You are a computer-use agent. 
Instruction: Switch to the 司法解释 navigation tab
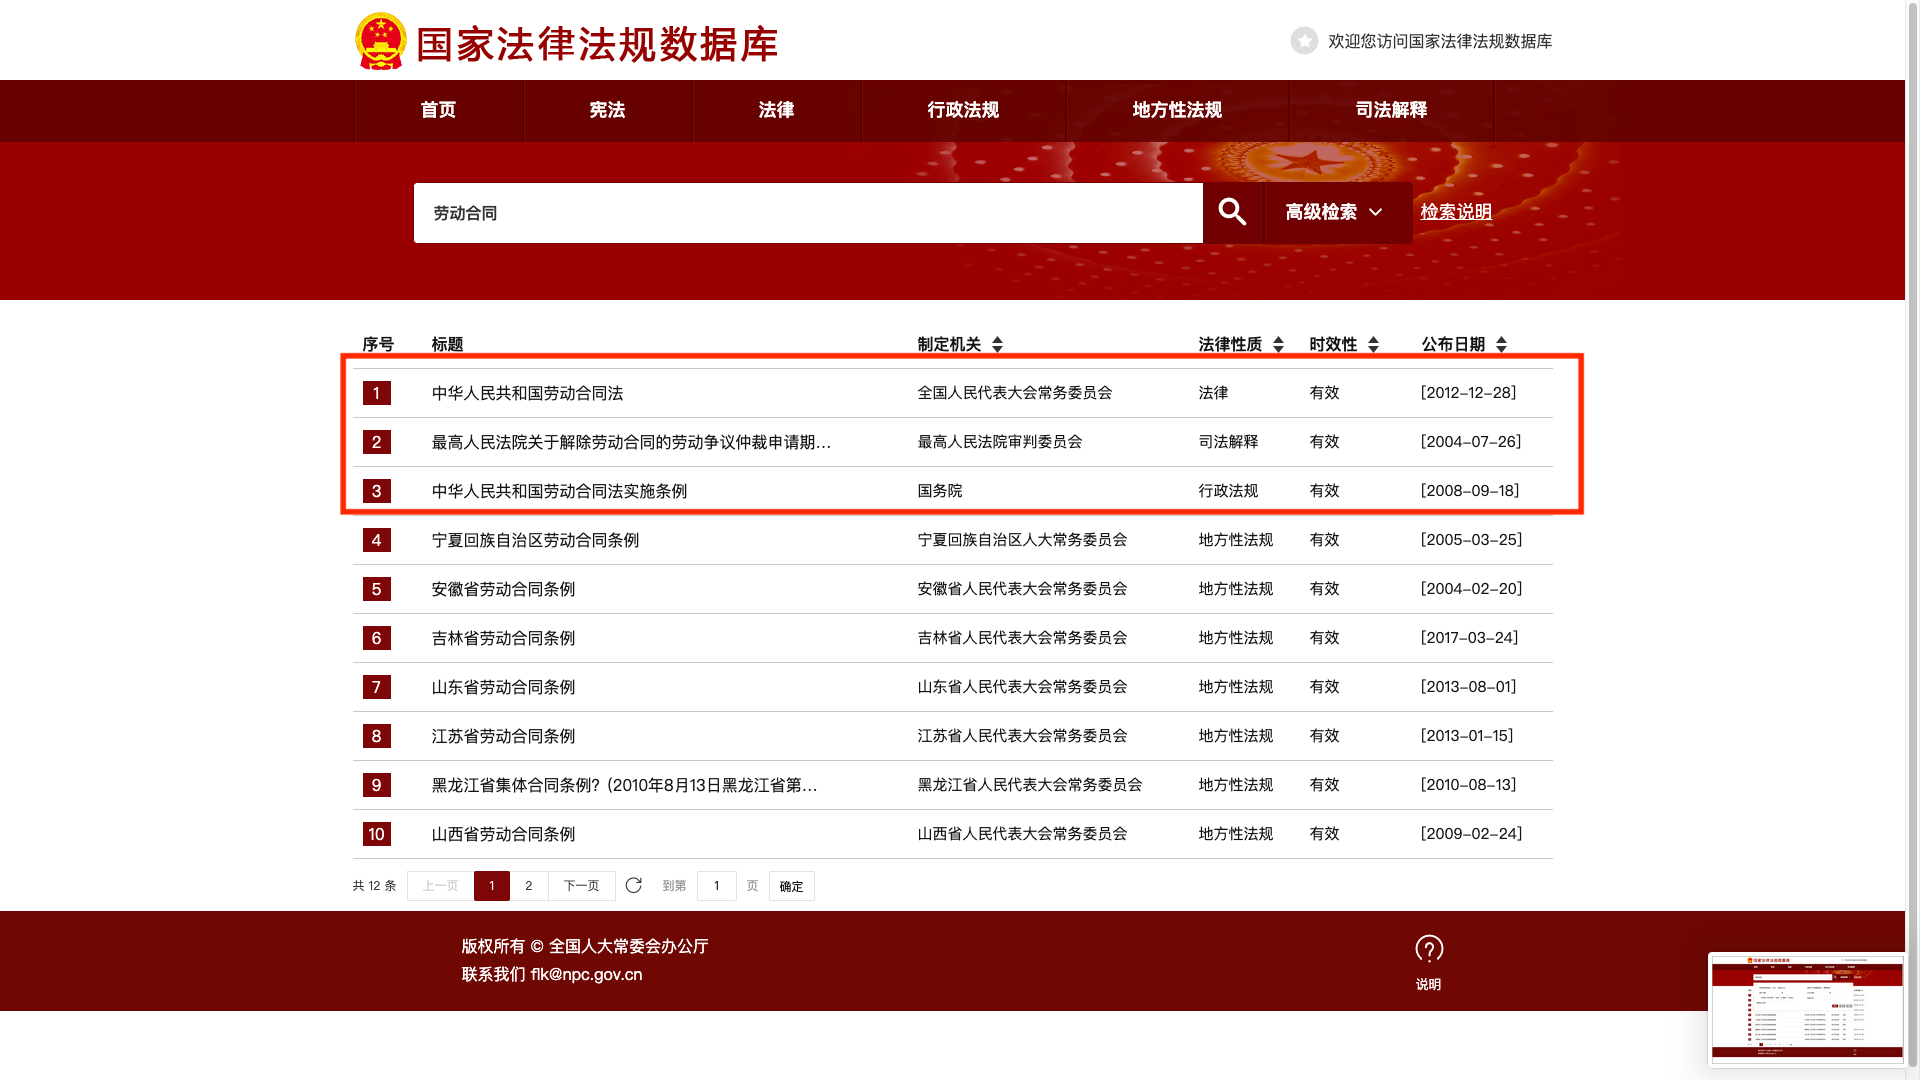coord(1391,110)
